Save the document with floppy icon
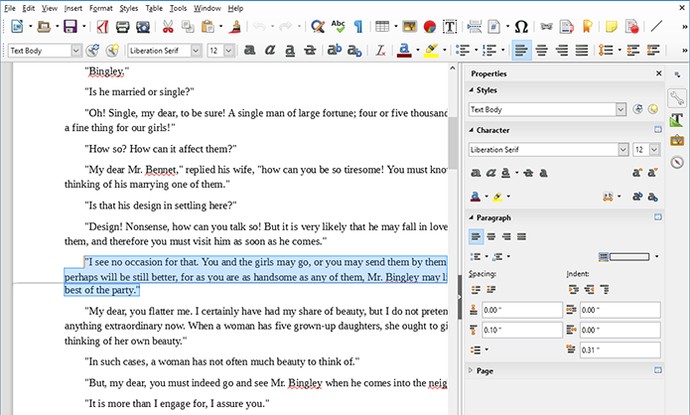Viewport: 690px width, 415px height. click(x=70, y=27)
